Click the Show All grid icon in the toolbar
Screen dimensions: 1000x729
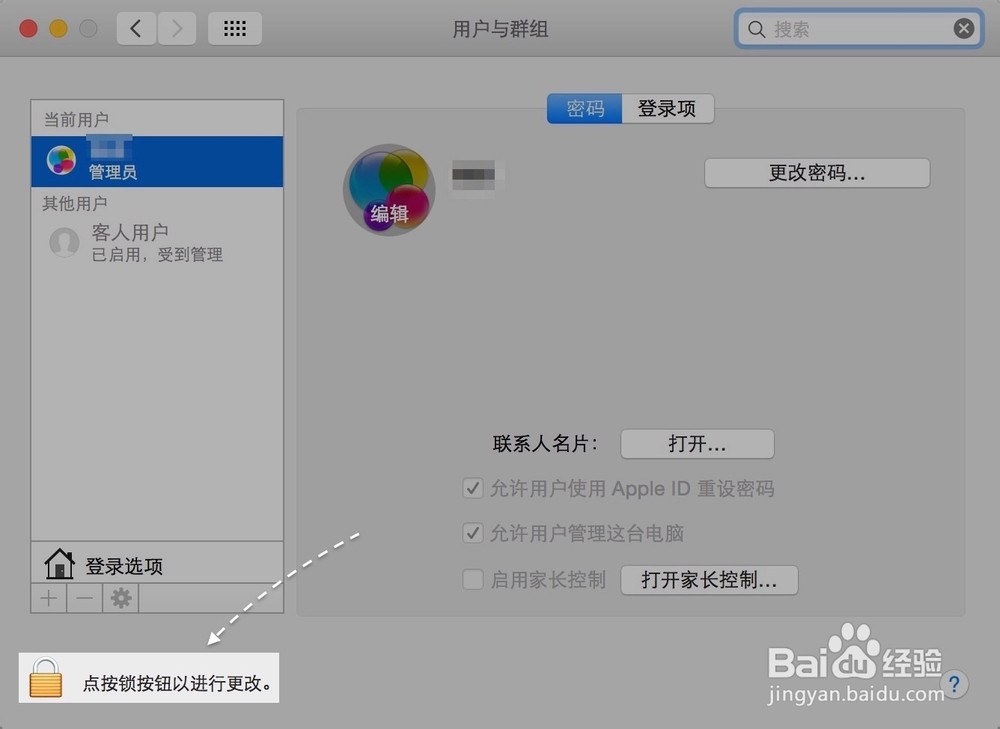pyautogui.click(x=235, y=28)
